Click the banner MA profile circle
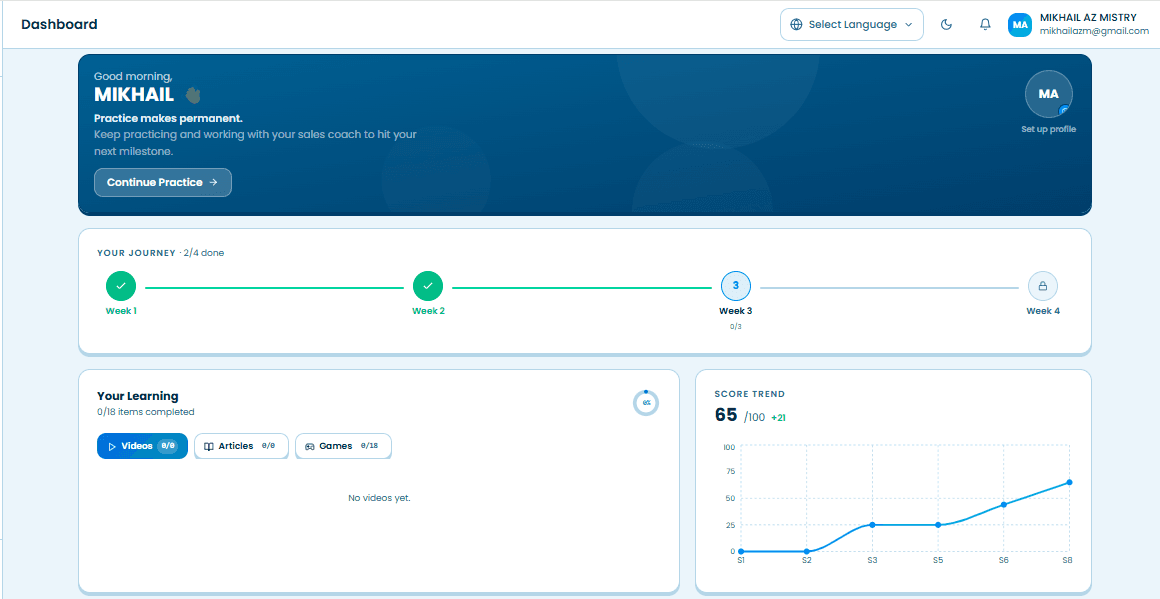The height and width of the screenshot is (599, 1160). [1048, 94]
